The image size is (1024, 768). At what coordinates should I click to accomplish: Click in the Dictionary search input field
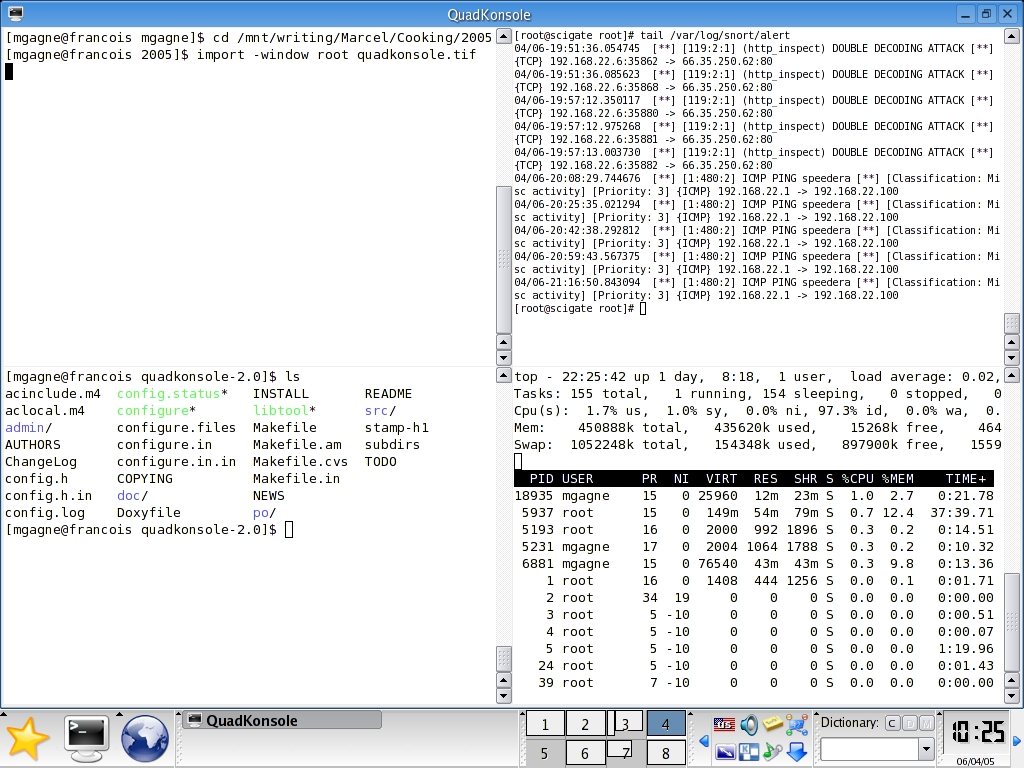click(868, 749)
